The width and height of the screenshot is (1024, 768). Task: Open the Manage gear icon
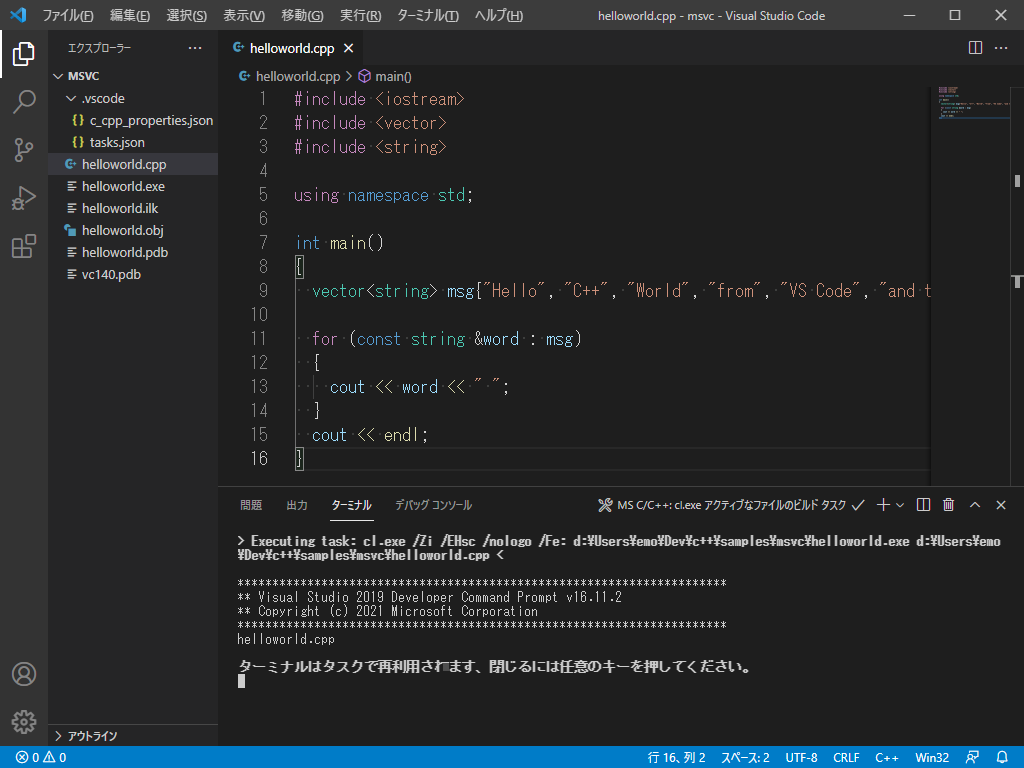tap(24, 722)
